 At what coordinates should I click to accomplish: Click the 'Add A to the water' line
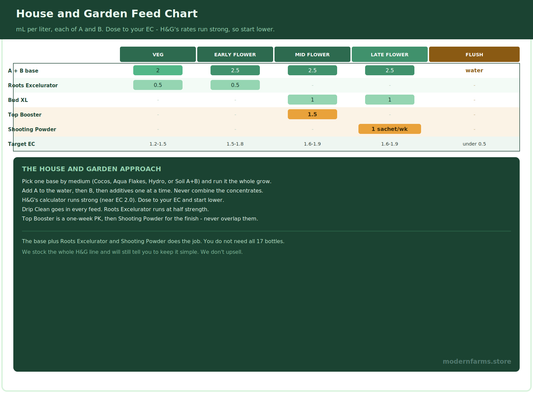click(x=142, y=191)
